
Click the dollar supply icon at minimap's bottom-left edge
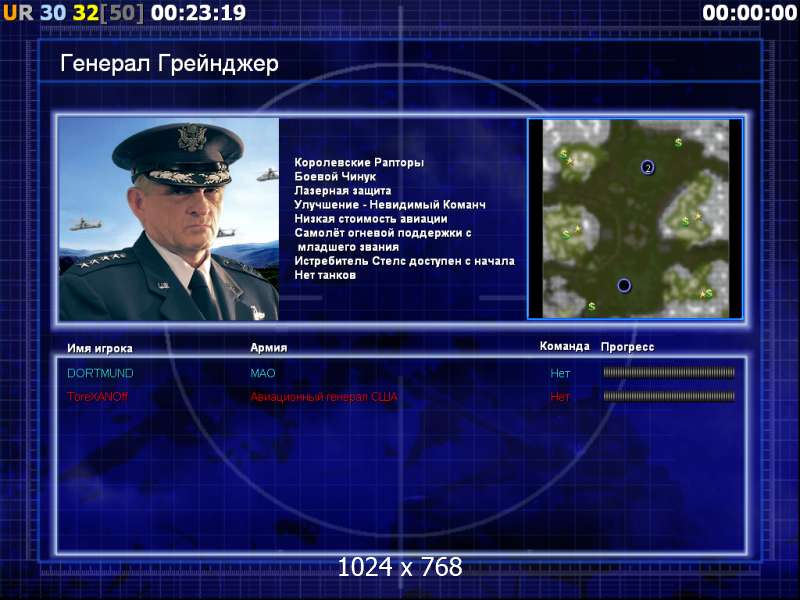coord(591,306)
